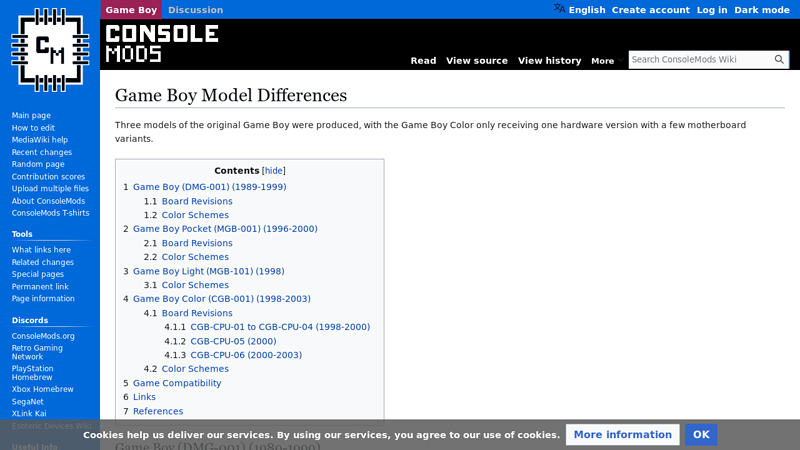Jump to 3.1 Color Schemes
This screenshot has width=800, height=450.
[195, 285]
